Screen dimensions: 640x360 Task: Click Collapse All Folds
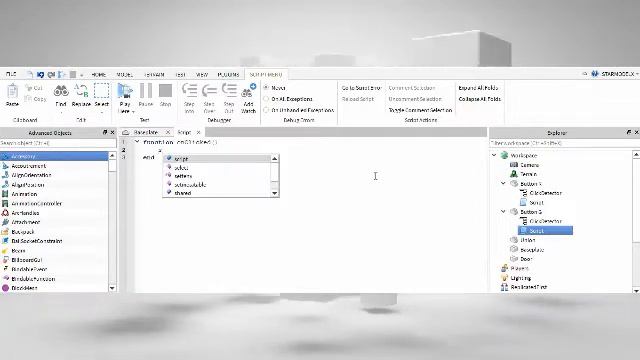coord(480,99)
